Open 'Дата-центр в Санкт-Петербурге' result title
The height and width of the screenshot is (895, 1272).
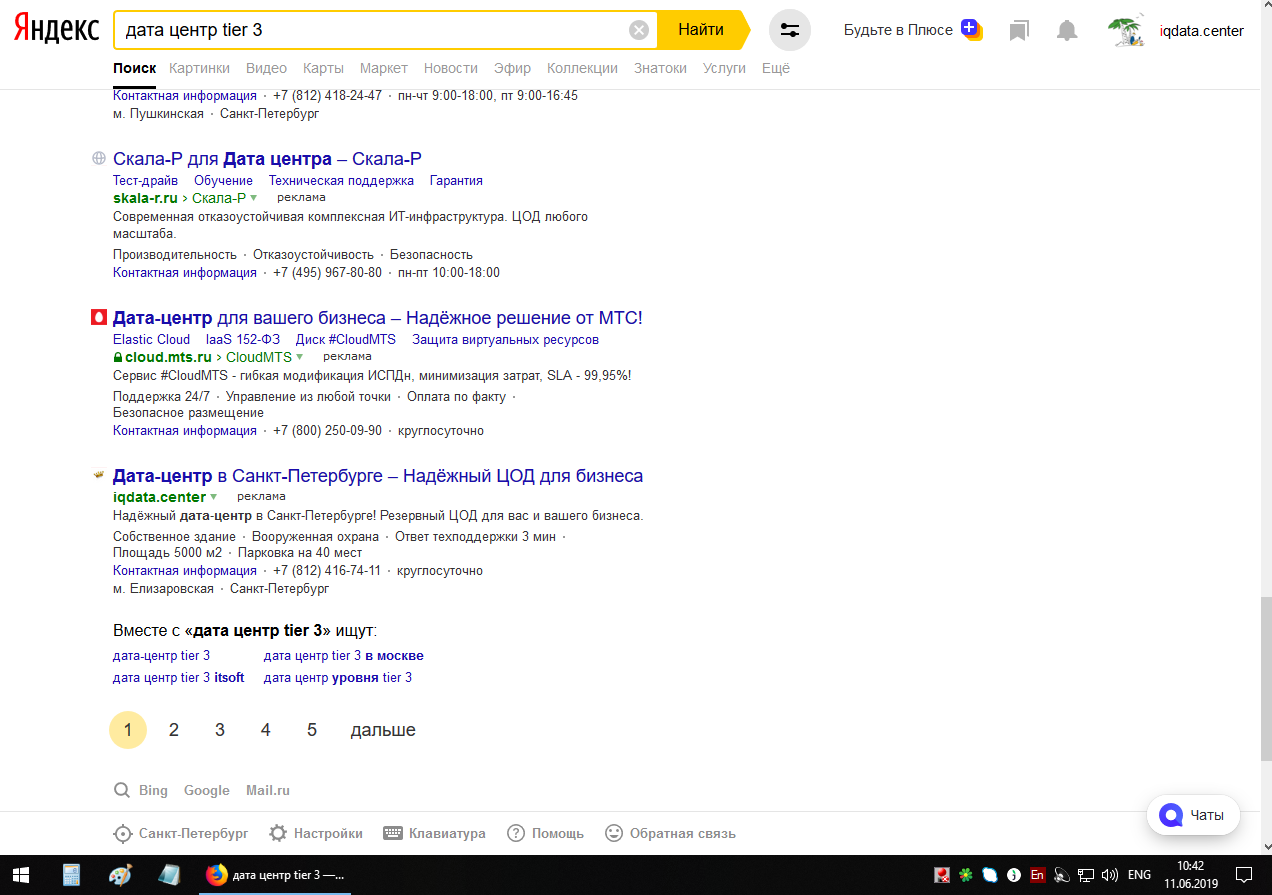click(378, 476)
